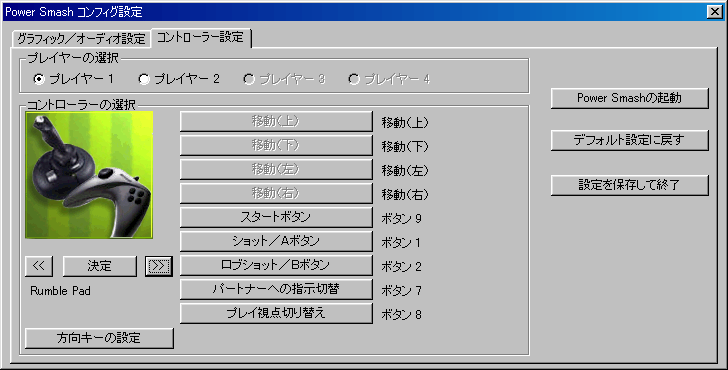Assign the ショット／Aボタン mapping
Image resolution: width=728 pixels, height=370 pixels.
[x=276, y=241]
